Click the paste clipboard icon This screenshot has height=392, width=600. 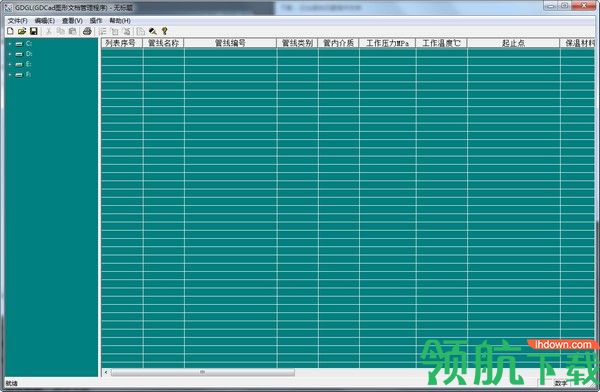(72, 31)
